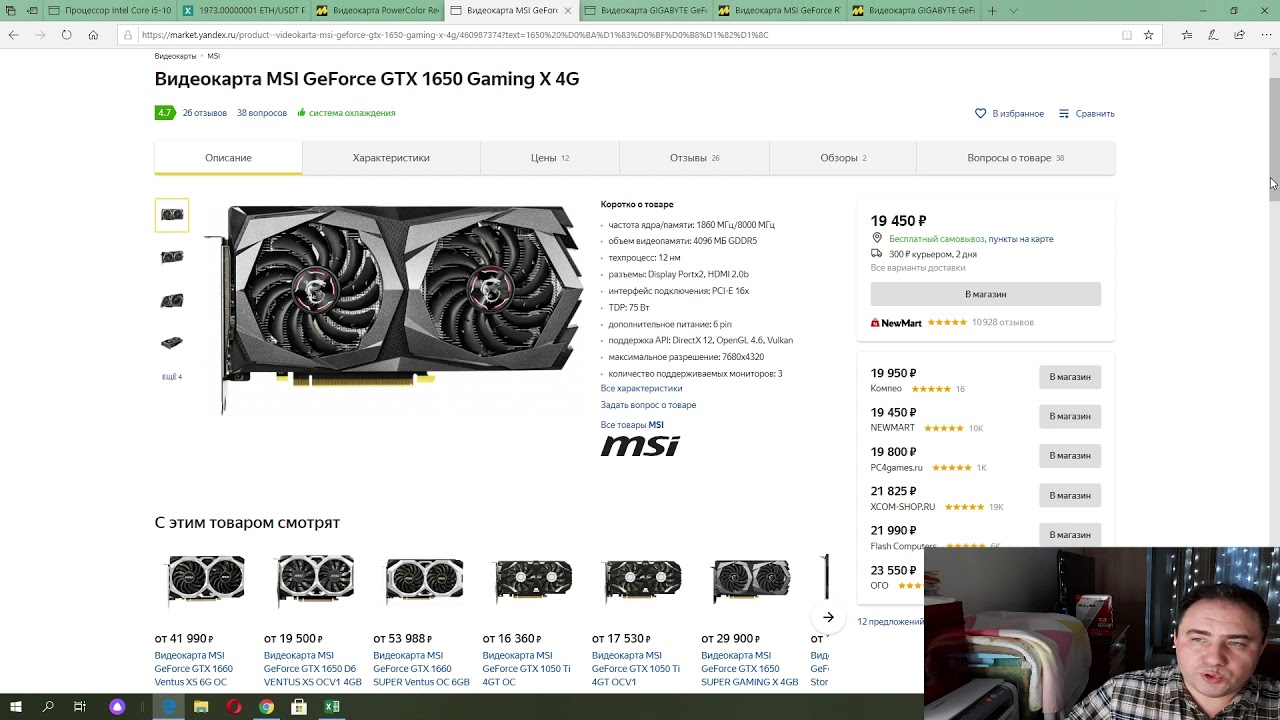
Task: Open Windows Start menu
Action: pos(16,707)
